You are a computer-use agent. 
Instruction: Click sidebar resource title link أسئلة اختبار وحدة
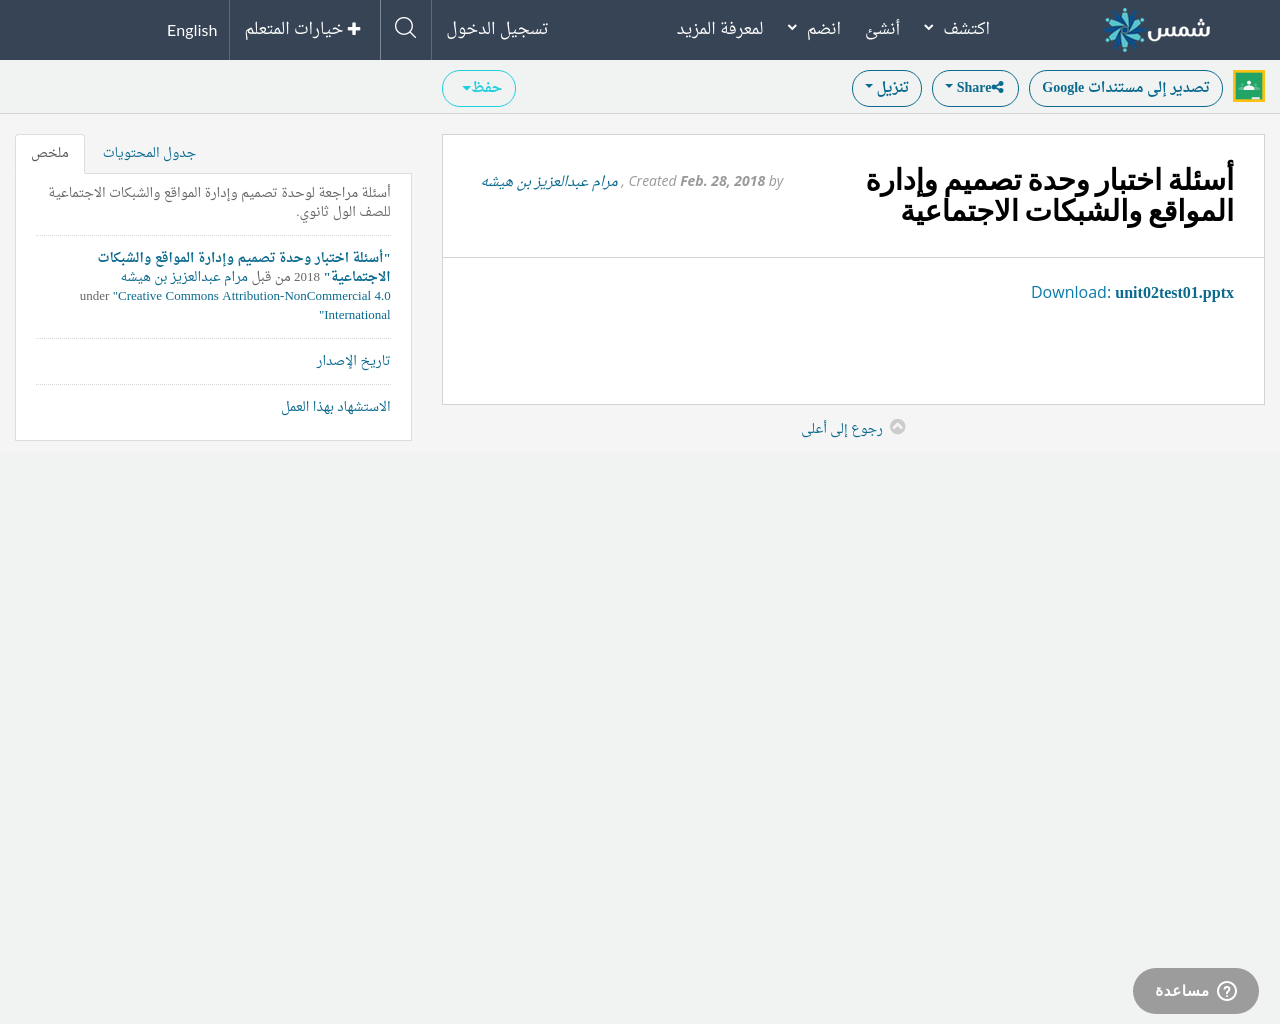tap(244, 267)
